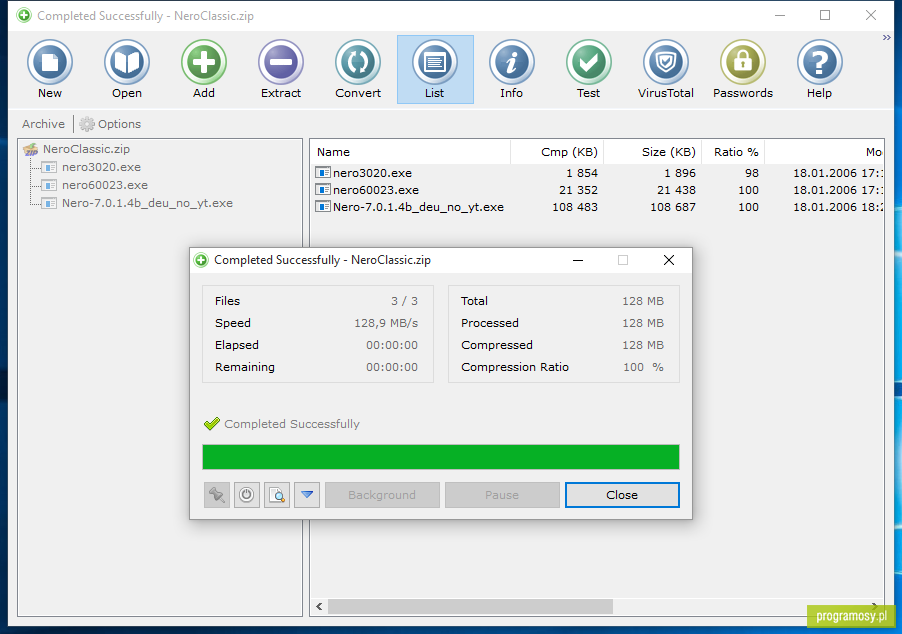This screenshot has width=902, height=634.
Task: Click the nero3020.exe file icon in the list
Action: click(323, 172)
